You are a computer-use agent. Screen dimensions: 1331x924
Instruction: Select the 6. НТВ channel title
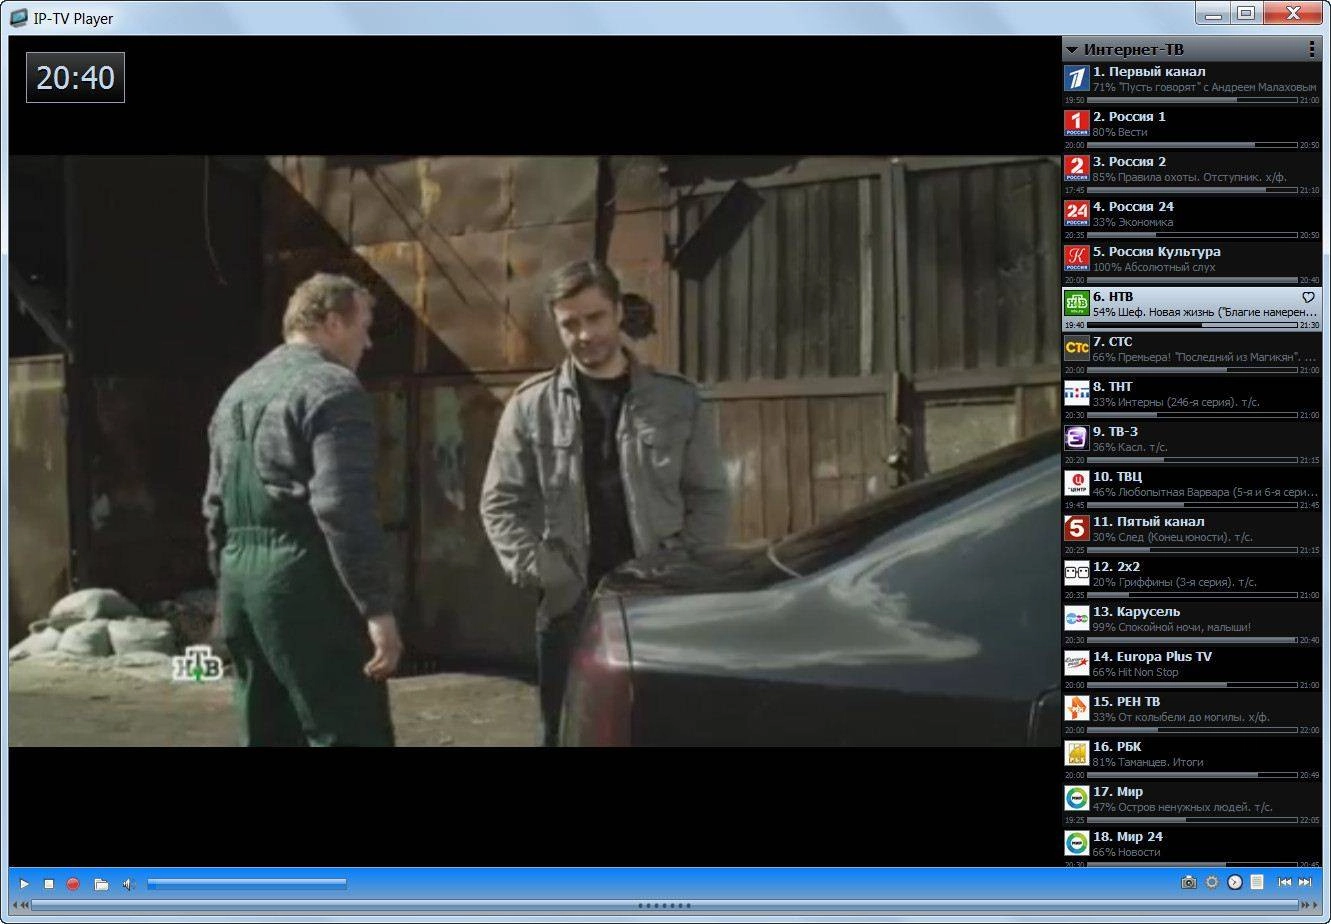(1113, 297)
